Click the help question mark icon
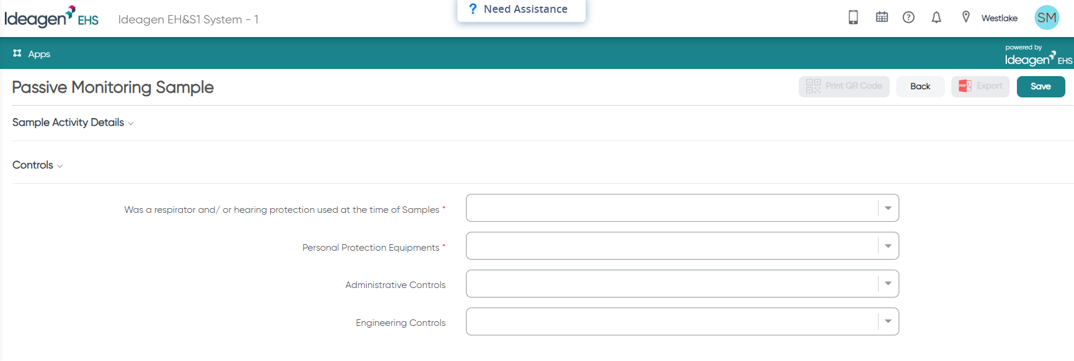 point(909,18)
